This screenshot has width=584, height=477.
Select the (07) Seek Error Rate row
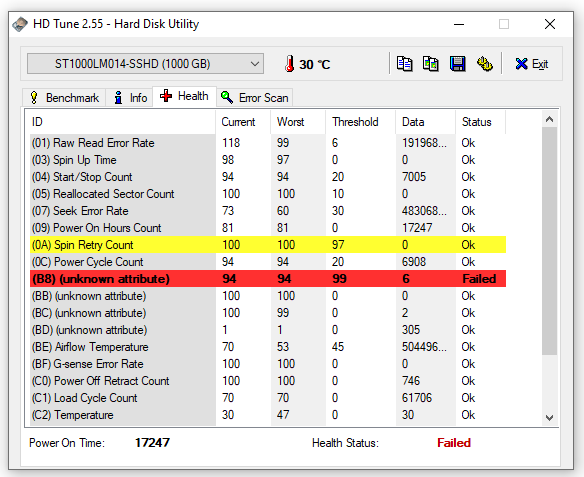pos(268,211)
